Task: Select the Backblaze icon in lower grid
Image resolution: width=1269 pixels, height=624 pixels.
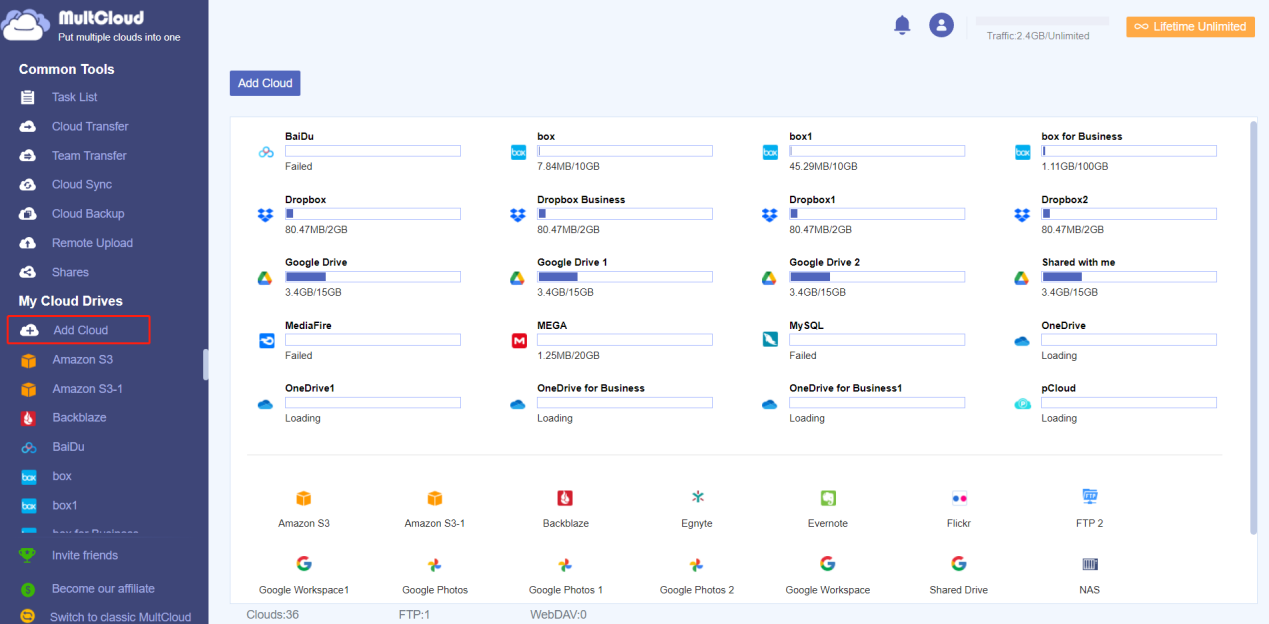Action: (565, 498)
